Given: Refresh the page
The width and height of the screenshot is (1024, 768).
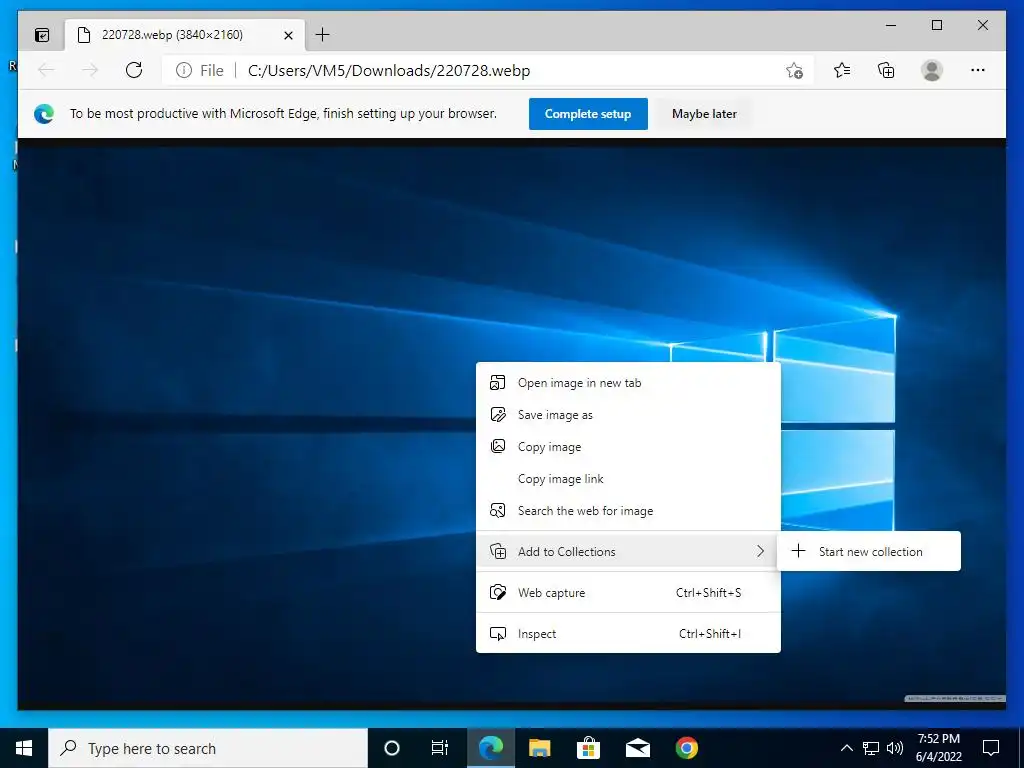Looking at the screenshot, I should point(134,70).
